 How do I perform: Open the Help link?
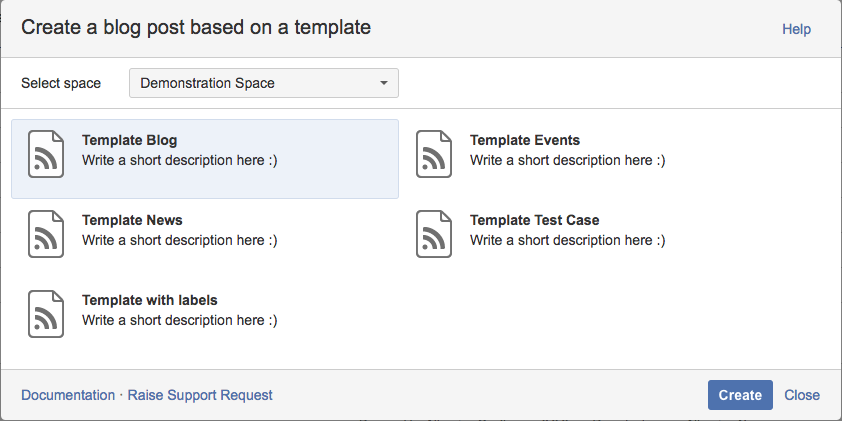click(x=796, y=29)
